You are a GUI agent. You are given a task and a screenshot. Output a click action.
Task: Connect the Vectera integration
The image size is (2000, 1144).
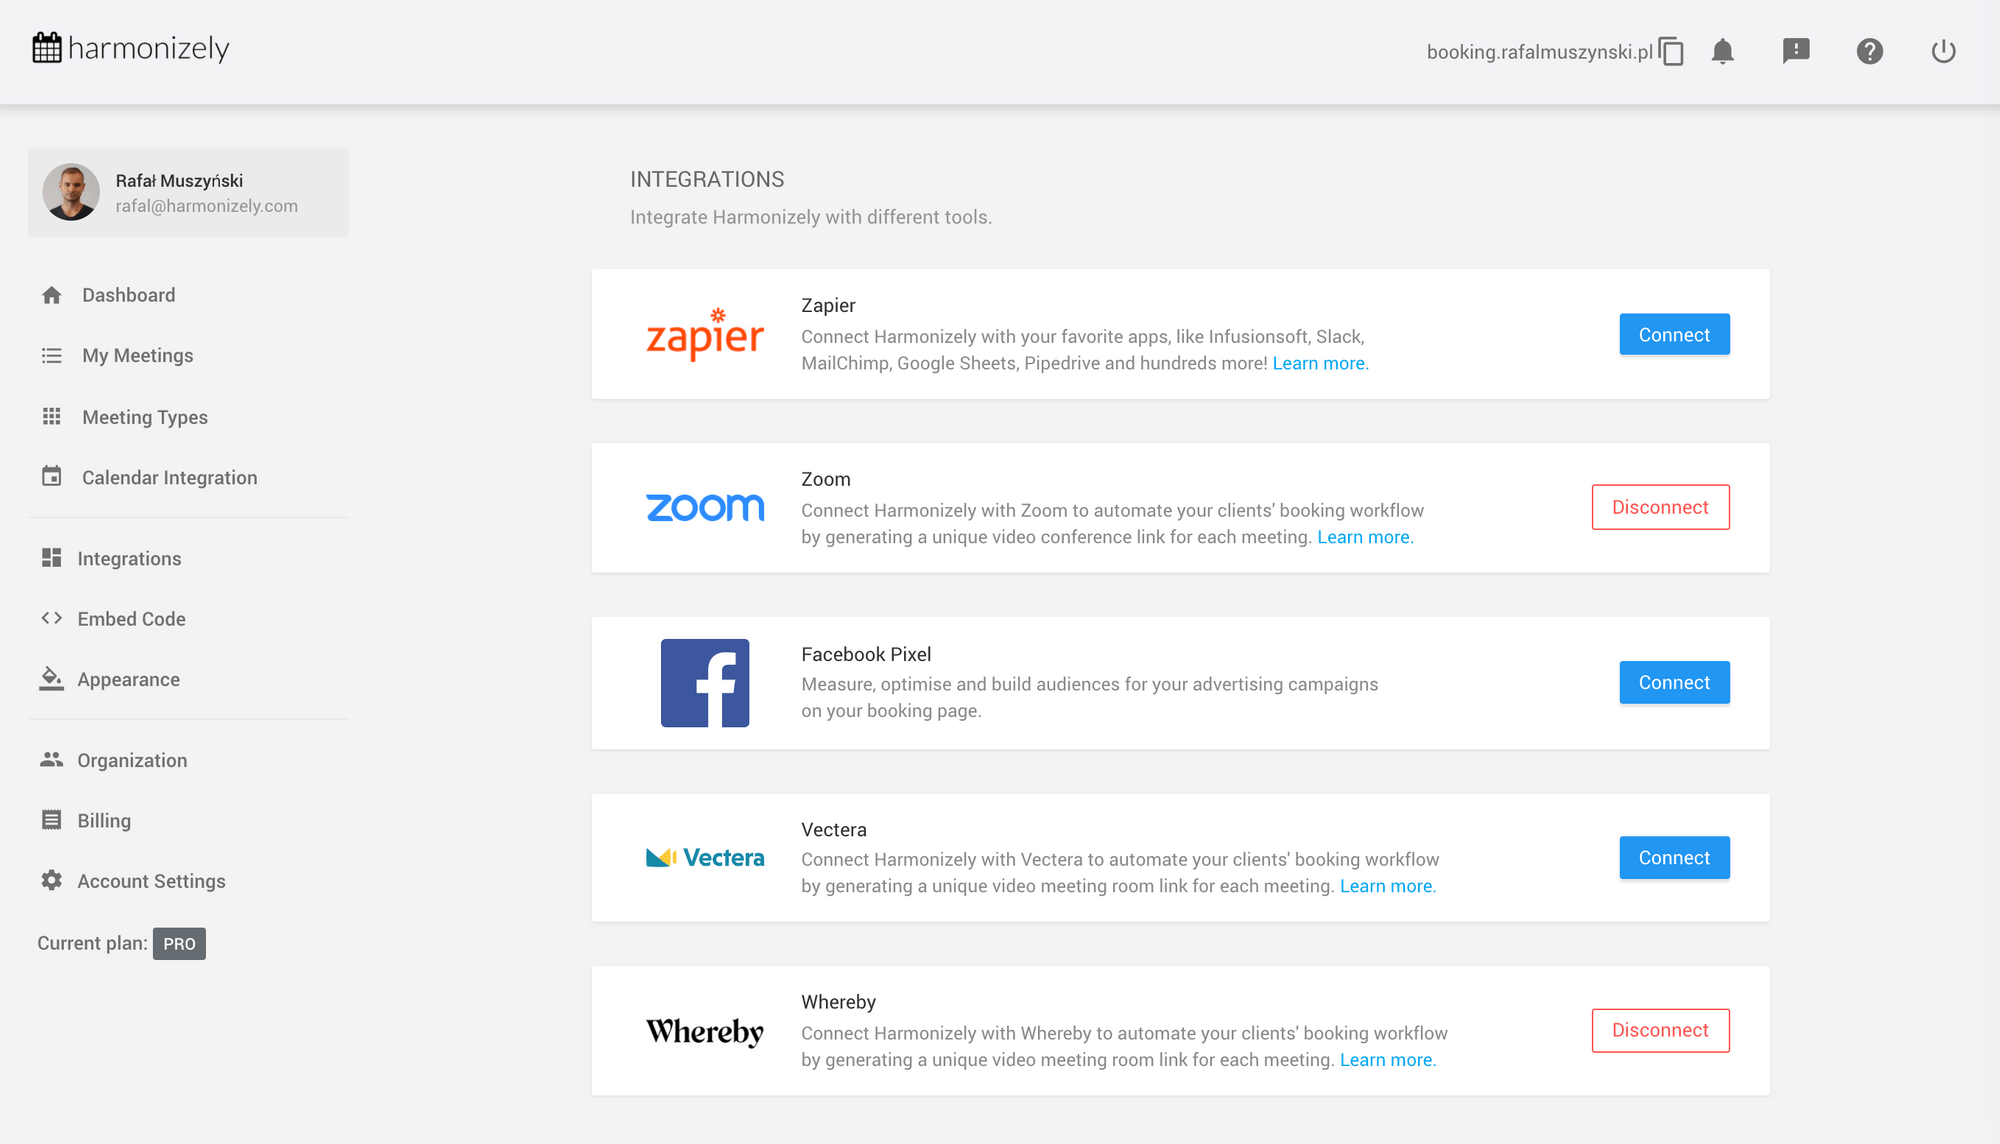(1674, 858)
